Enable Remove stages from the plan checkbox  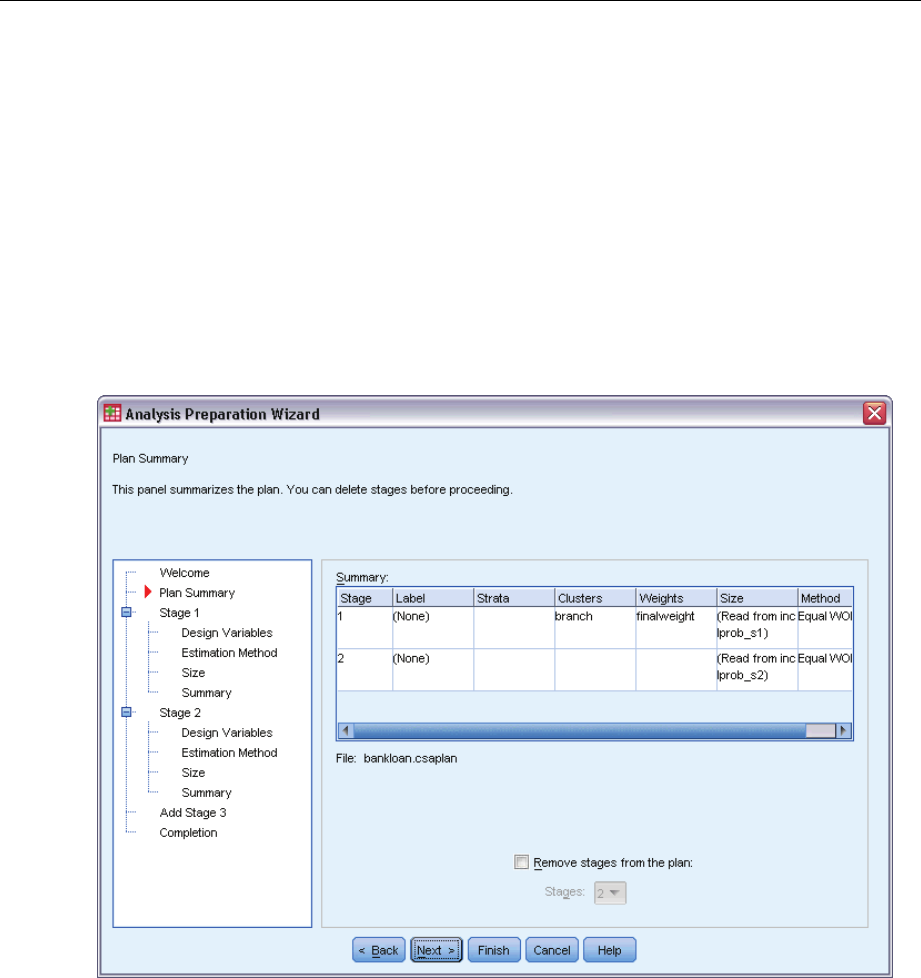pos(521,862)
